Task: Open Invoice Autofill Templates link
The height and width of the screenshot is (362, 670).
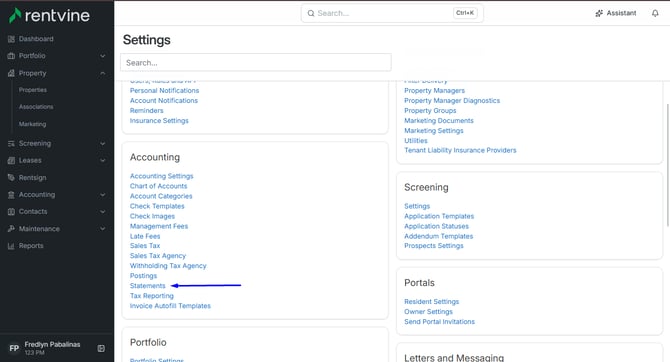Action: pos(170,306)
